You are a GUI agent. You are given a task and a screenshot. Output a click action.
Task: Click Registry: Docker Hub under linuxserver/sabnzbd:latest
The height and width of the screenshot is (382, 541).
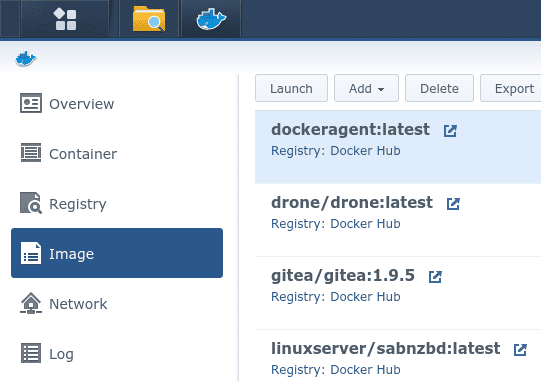(336, 370)
